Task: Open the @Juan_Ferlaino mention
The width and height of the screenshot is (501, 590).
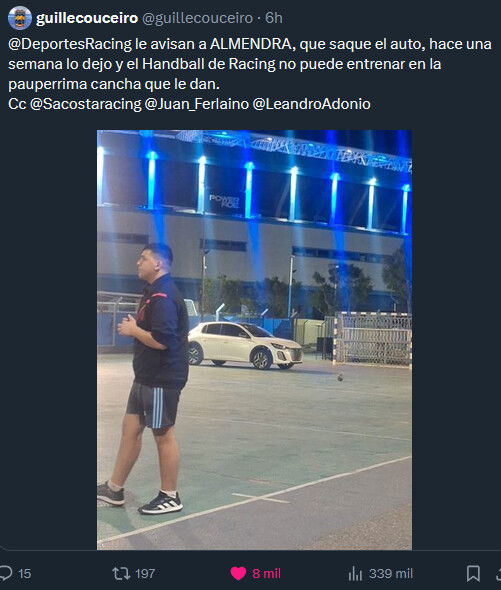Action: pyautogui.click(x=196, y=104)
